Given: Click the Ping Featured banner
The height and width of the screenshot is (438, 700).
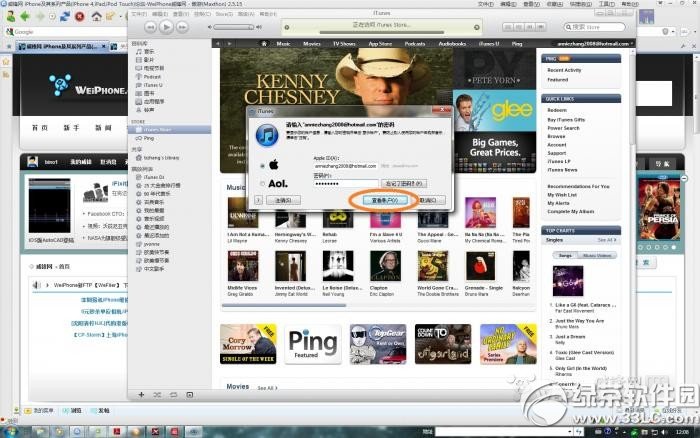Looking at the screenshot, I should tap(312, 344).
